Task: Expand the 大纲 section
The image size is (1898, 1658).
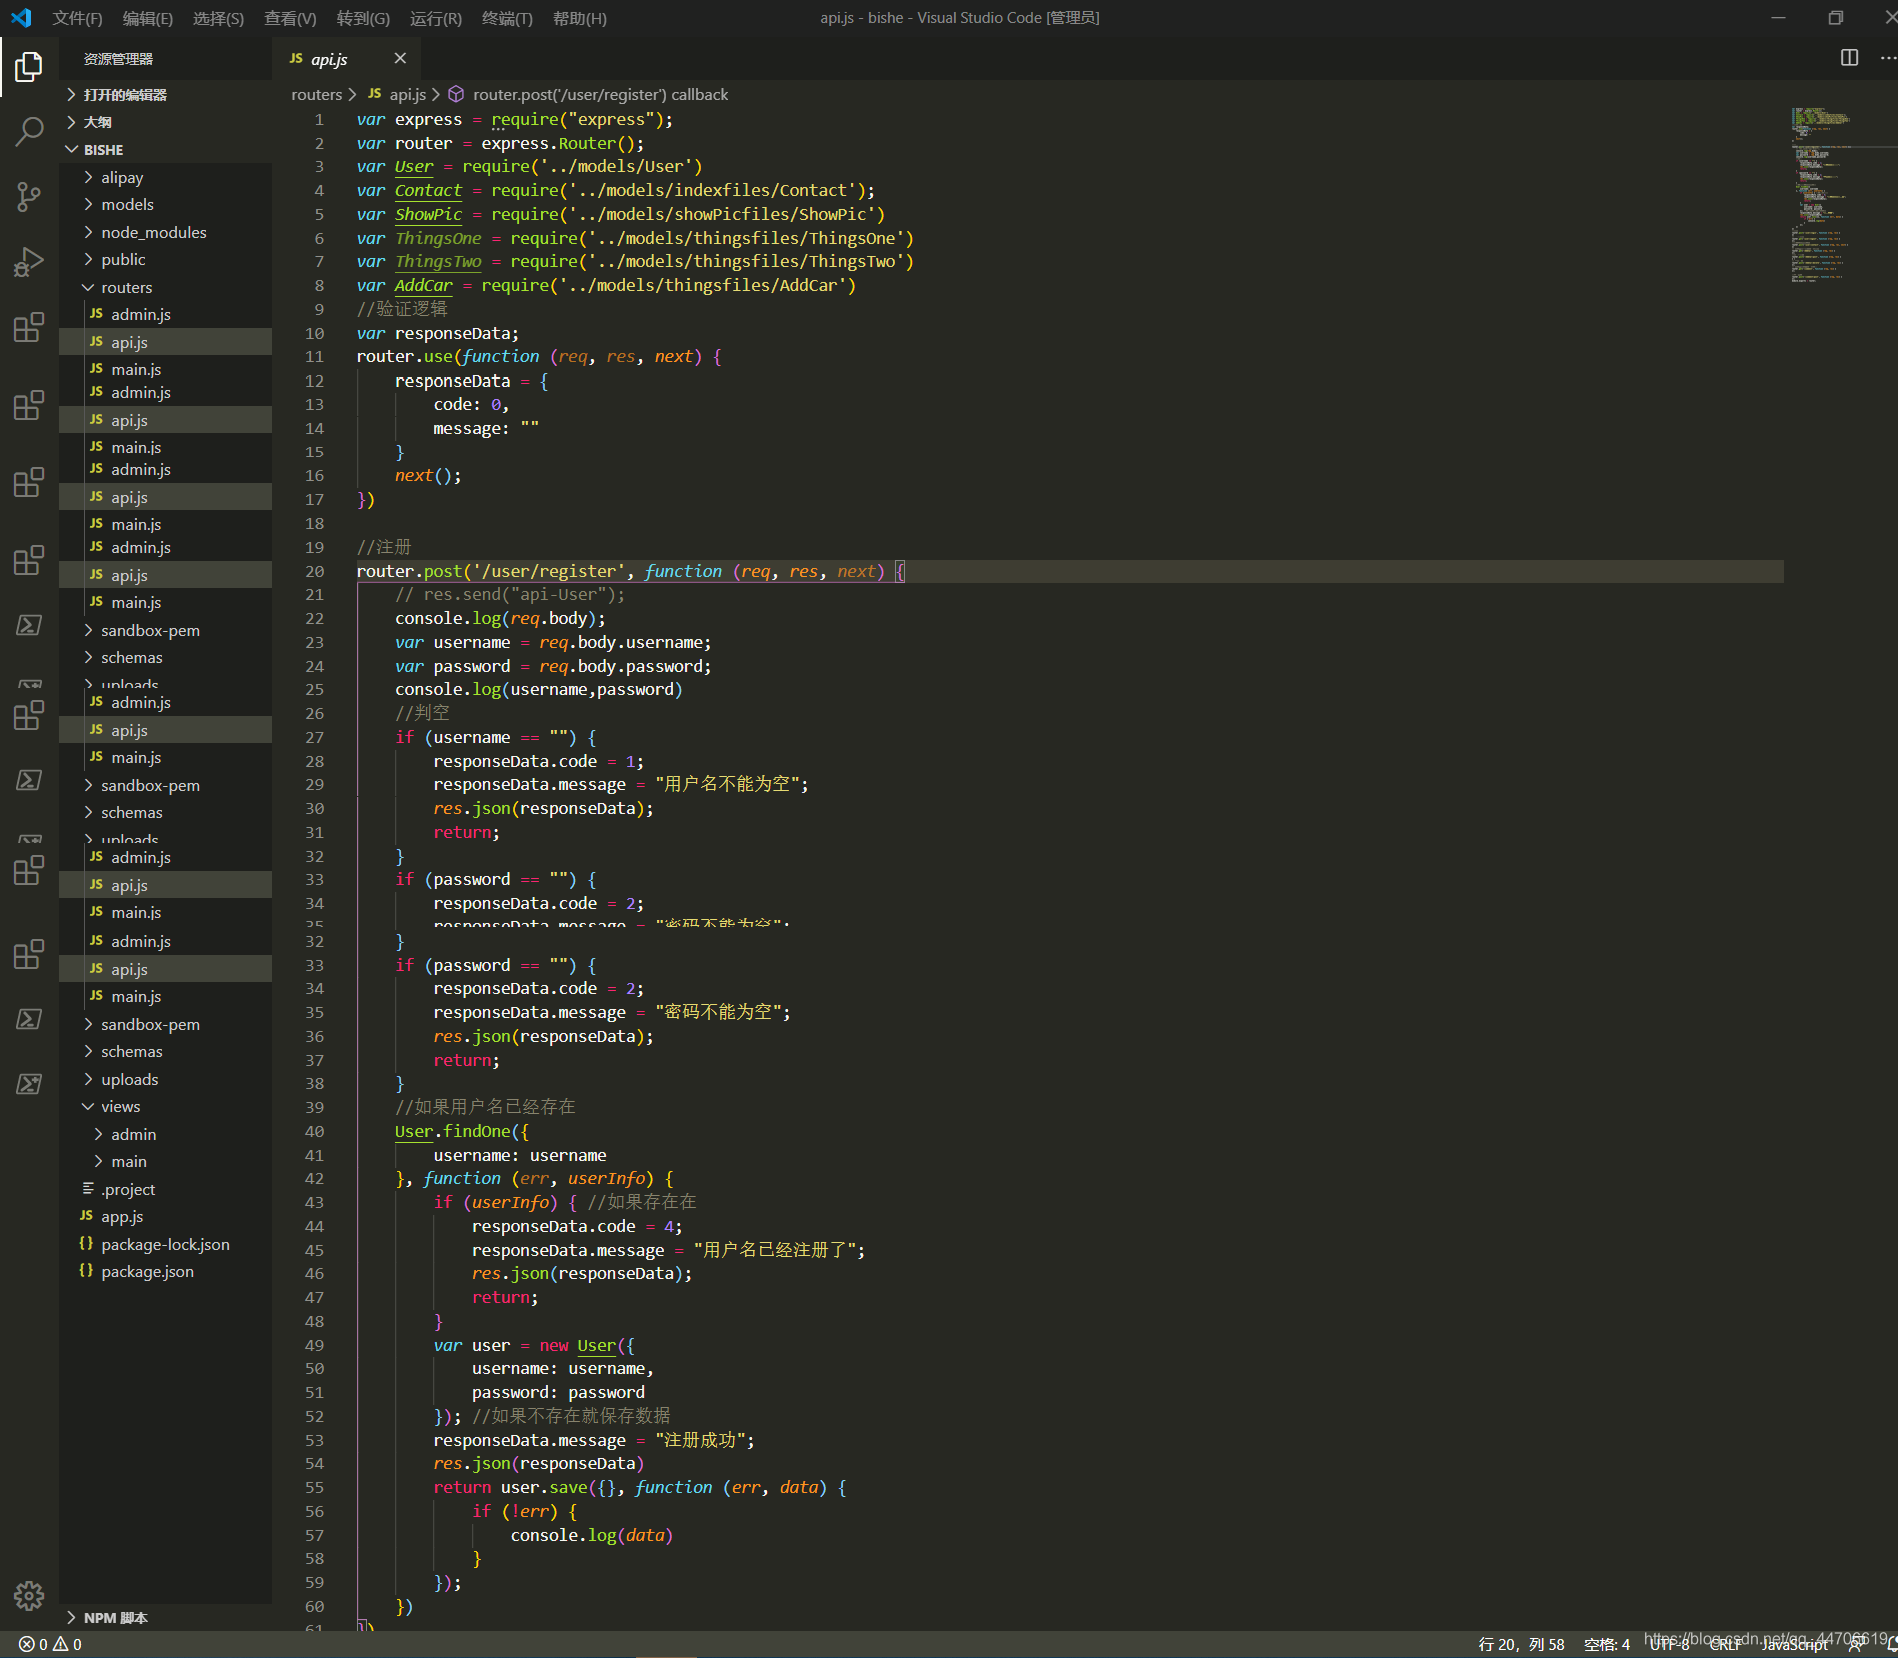Action: tap(165, 122)
